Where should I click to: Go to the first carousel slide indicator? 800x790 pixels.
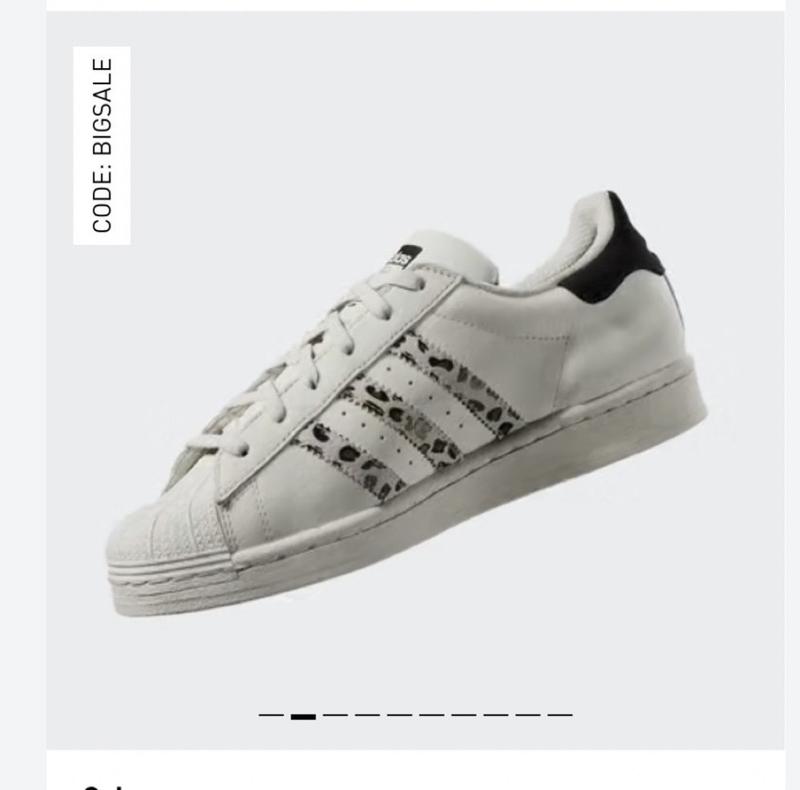click(271, 715)
